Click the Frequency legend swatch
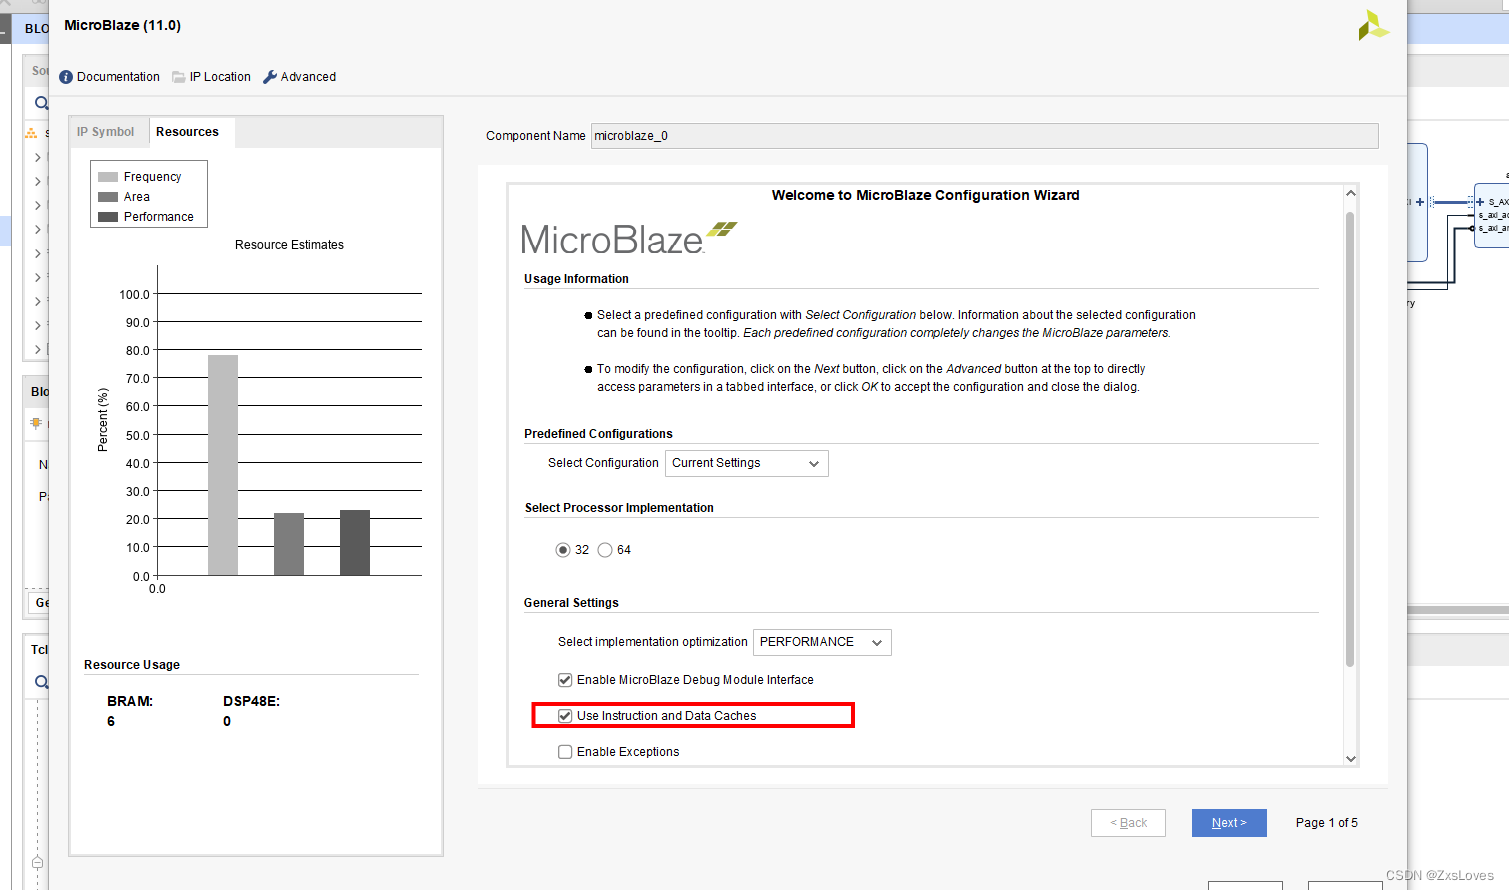This screenshot has height=890, width=1509. [108, 177]
